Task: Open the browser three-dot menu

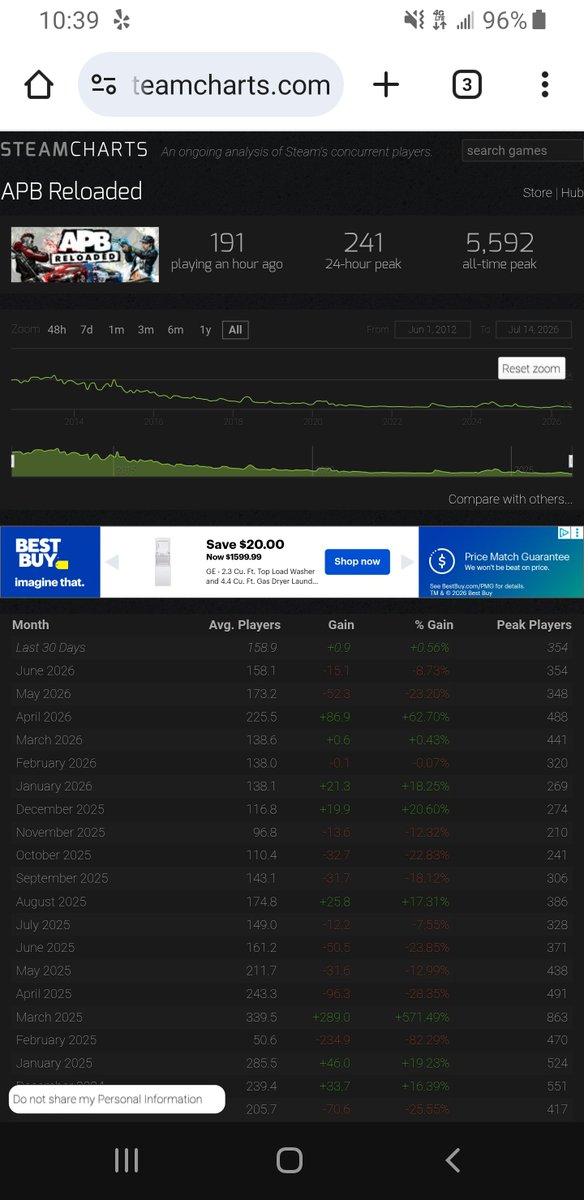Action: tap(545, 85)
